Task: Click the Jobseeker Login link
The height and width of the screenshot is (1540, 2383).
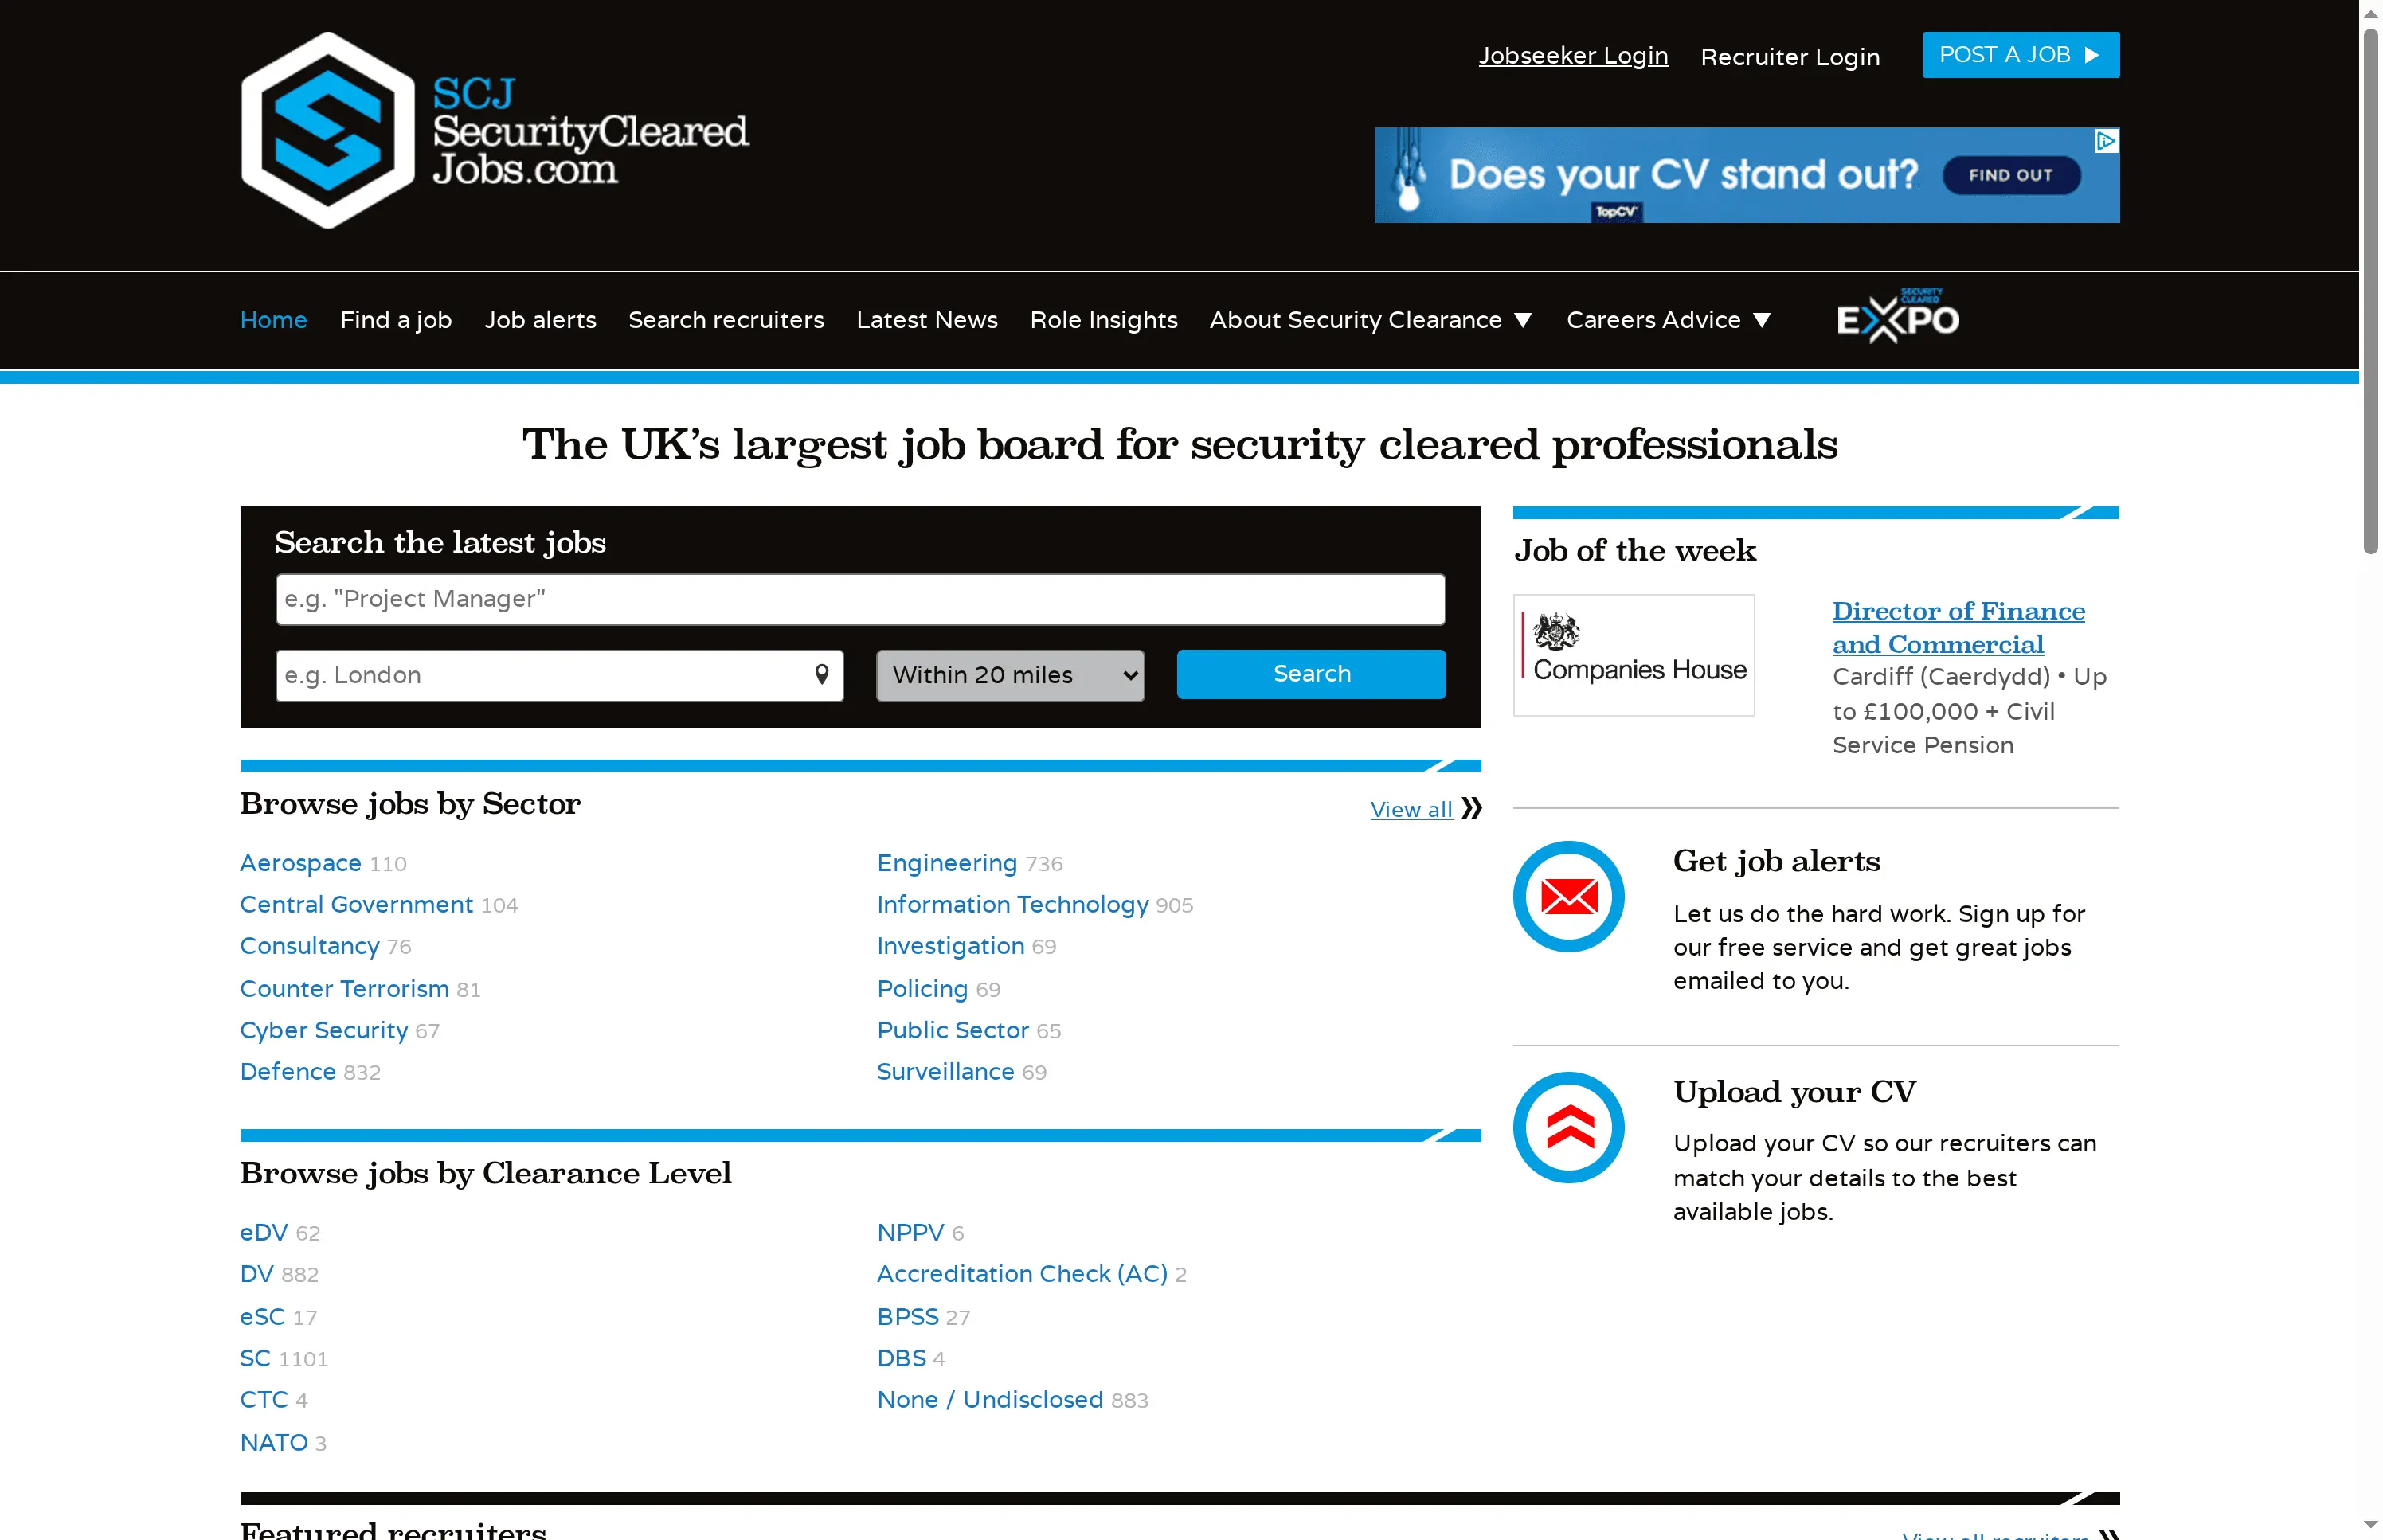Action: coord(1573,56)
